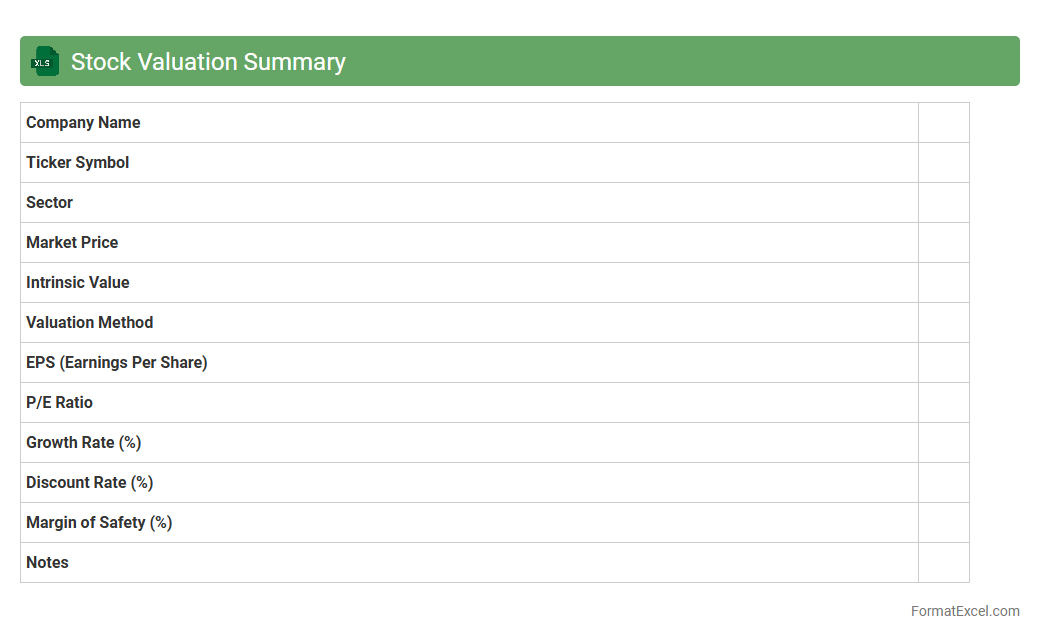Click the XLS file icon in header
The image size is (1040, 640).
(45, 61)
